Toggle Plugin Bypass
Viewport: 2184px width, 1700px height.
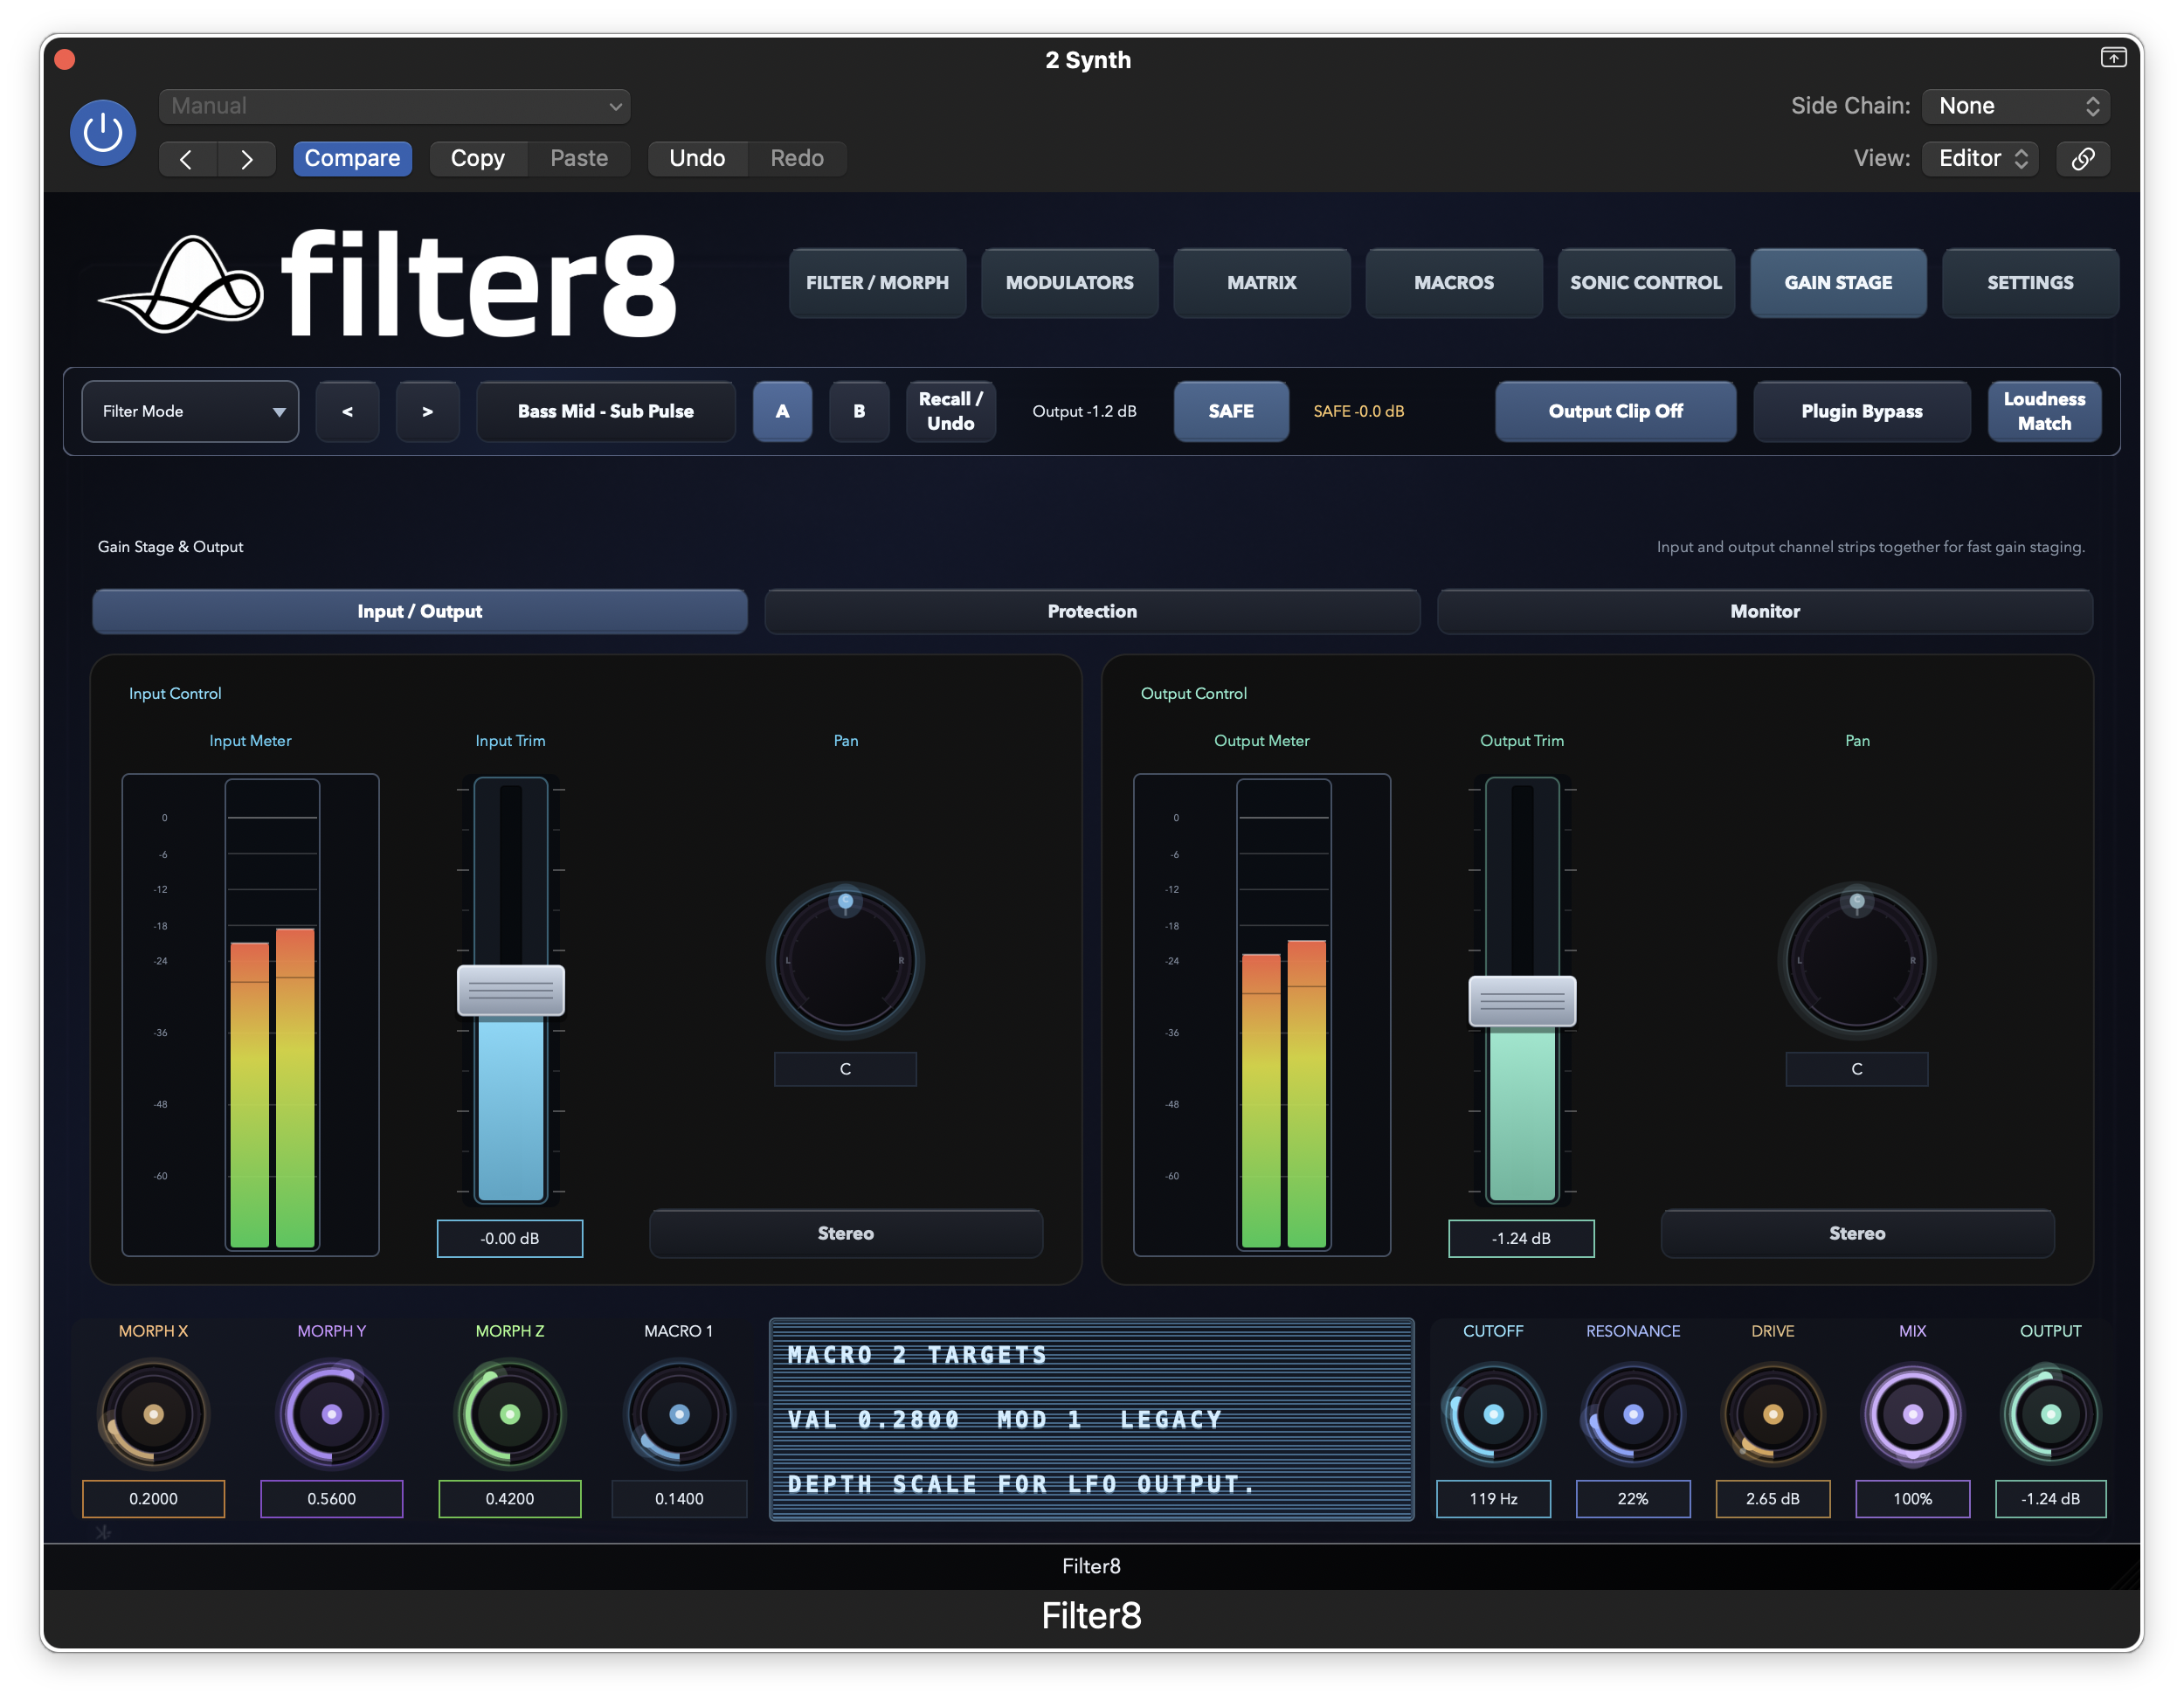pos(1861,411)
